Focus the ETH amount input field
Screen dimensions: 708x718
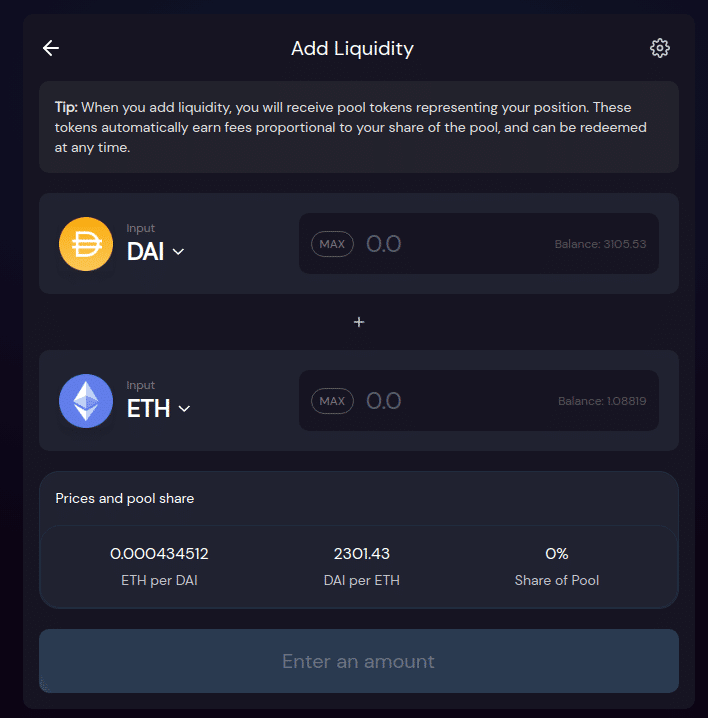click(450, 401)
